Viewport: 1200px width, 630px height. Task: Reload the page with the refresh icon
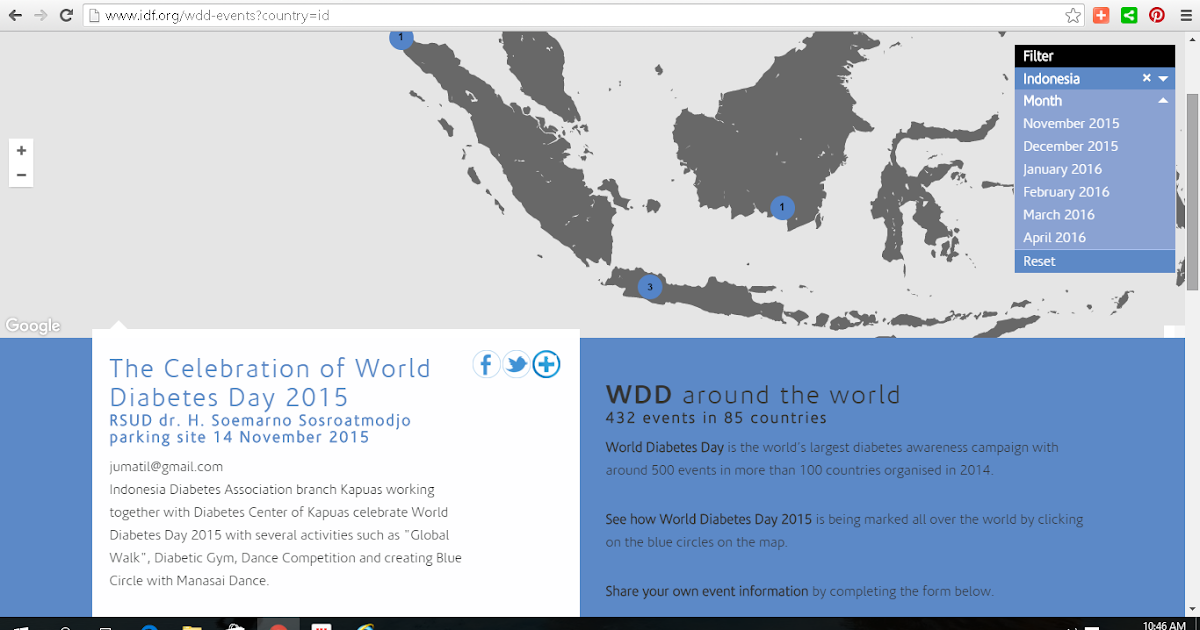pos(66,15)
